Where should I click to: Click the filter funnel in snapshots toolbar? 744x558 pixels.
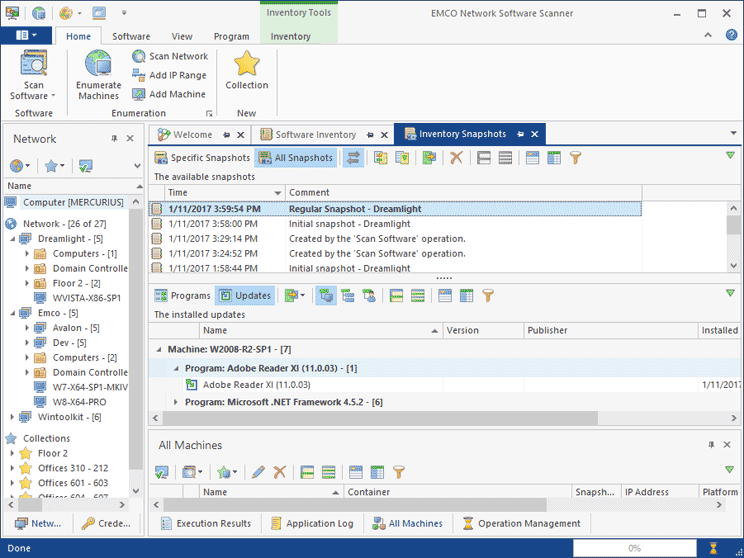point(576,158)
